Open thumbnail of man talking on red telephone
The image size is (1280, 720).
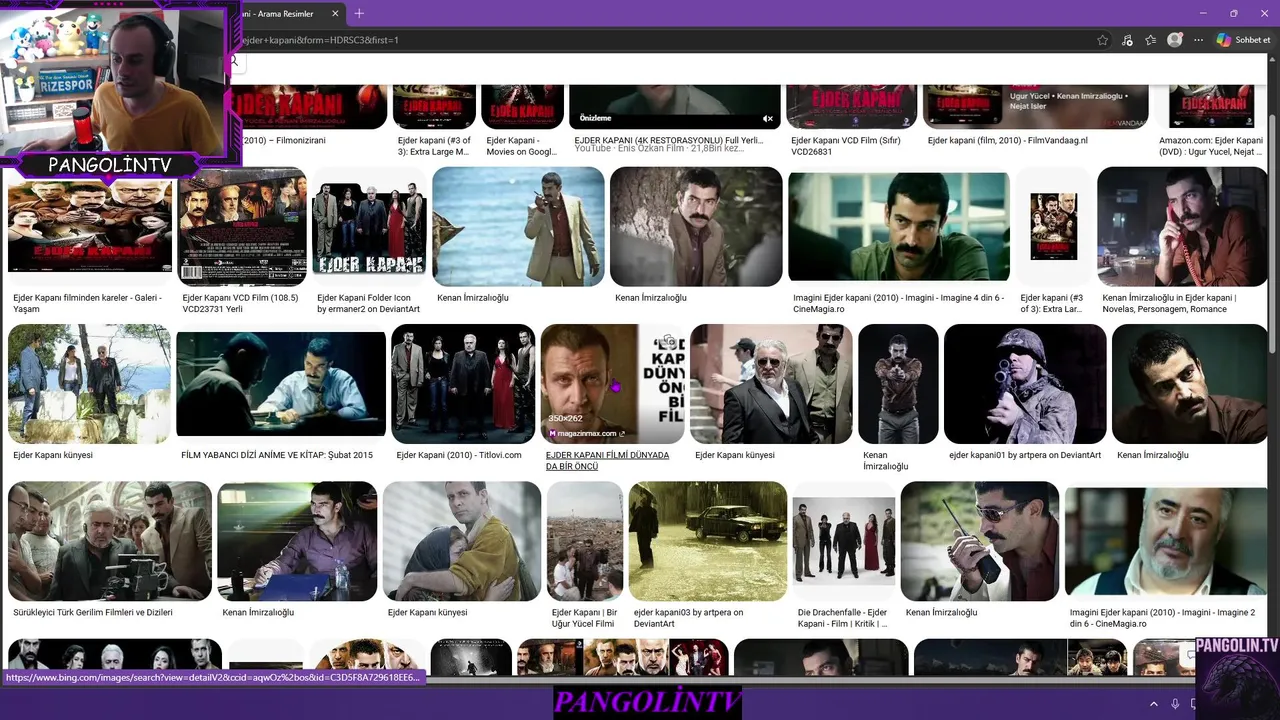(x=1182, y=227)
